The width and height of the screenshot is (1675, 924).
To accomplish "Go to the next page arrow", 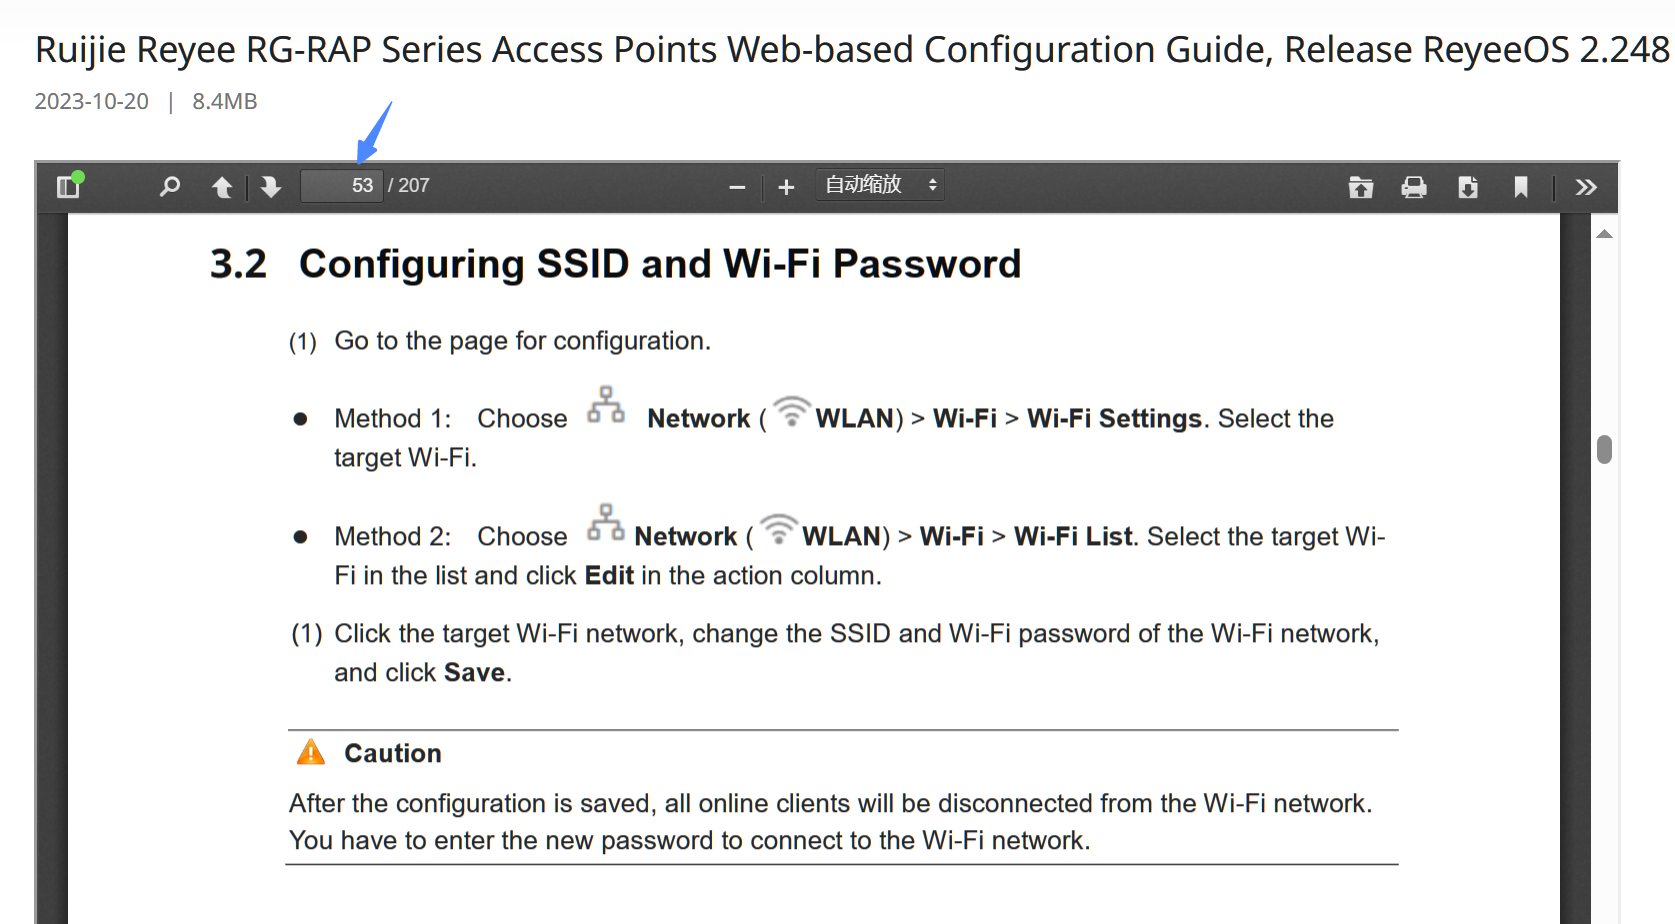I will pyautogui.click(x=271, y=187).
